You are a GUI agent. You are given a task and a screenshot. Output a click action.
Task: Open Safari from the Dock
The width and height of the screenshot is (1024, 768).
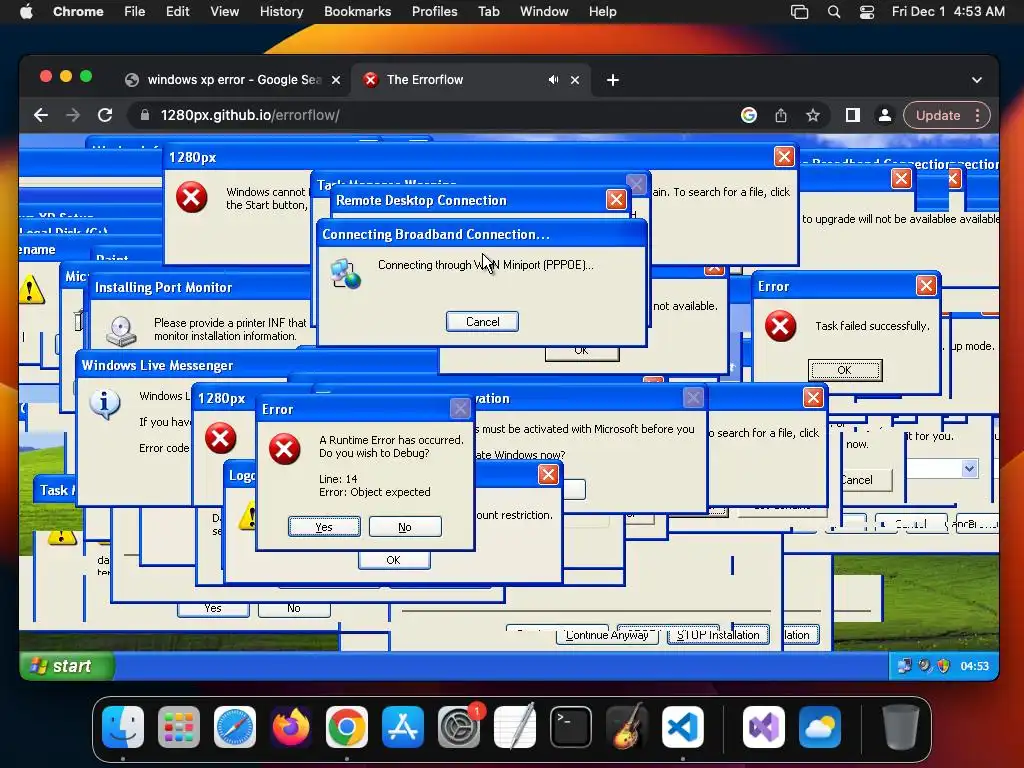pos(235,727)
